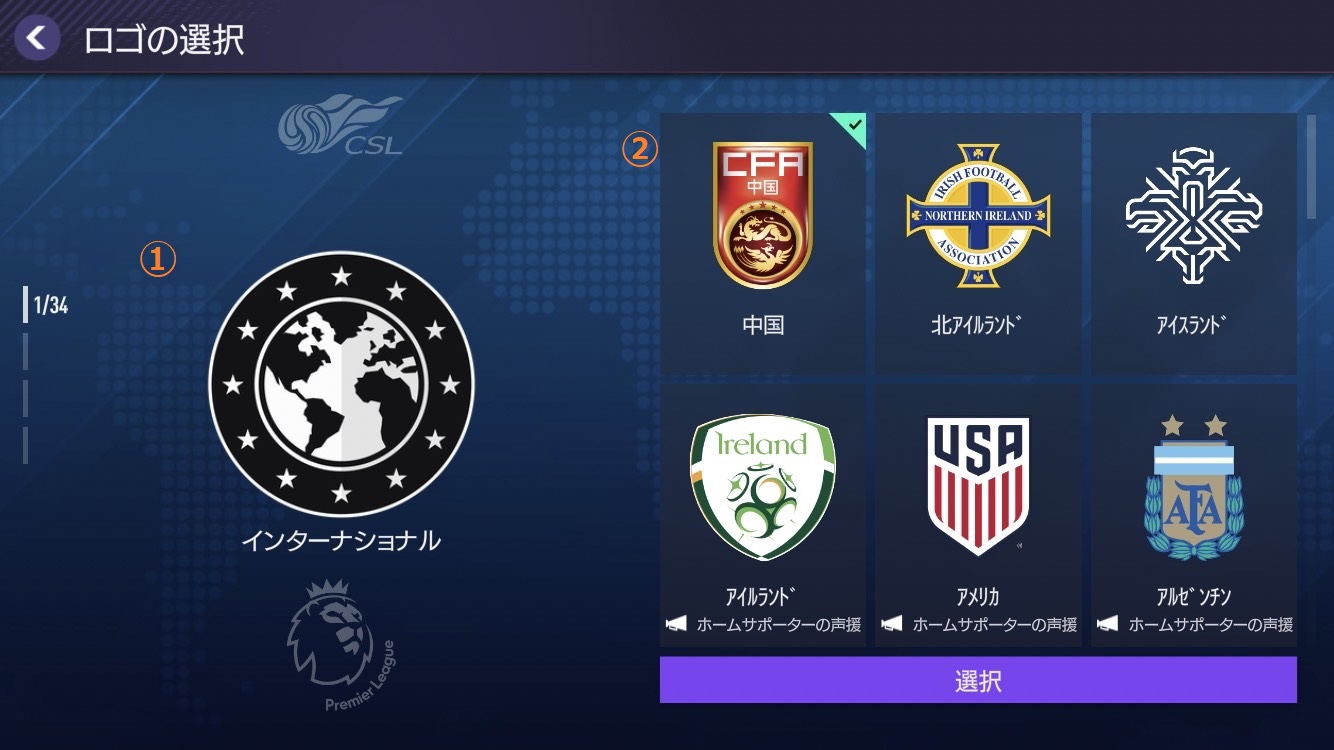
Task: Confirm with the purple 選択 button
Action: pos(978,680)
